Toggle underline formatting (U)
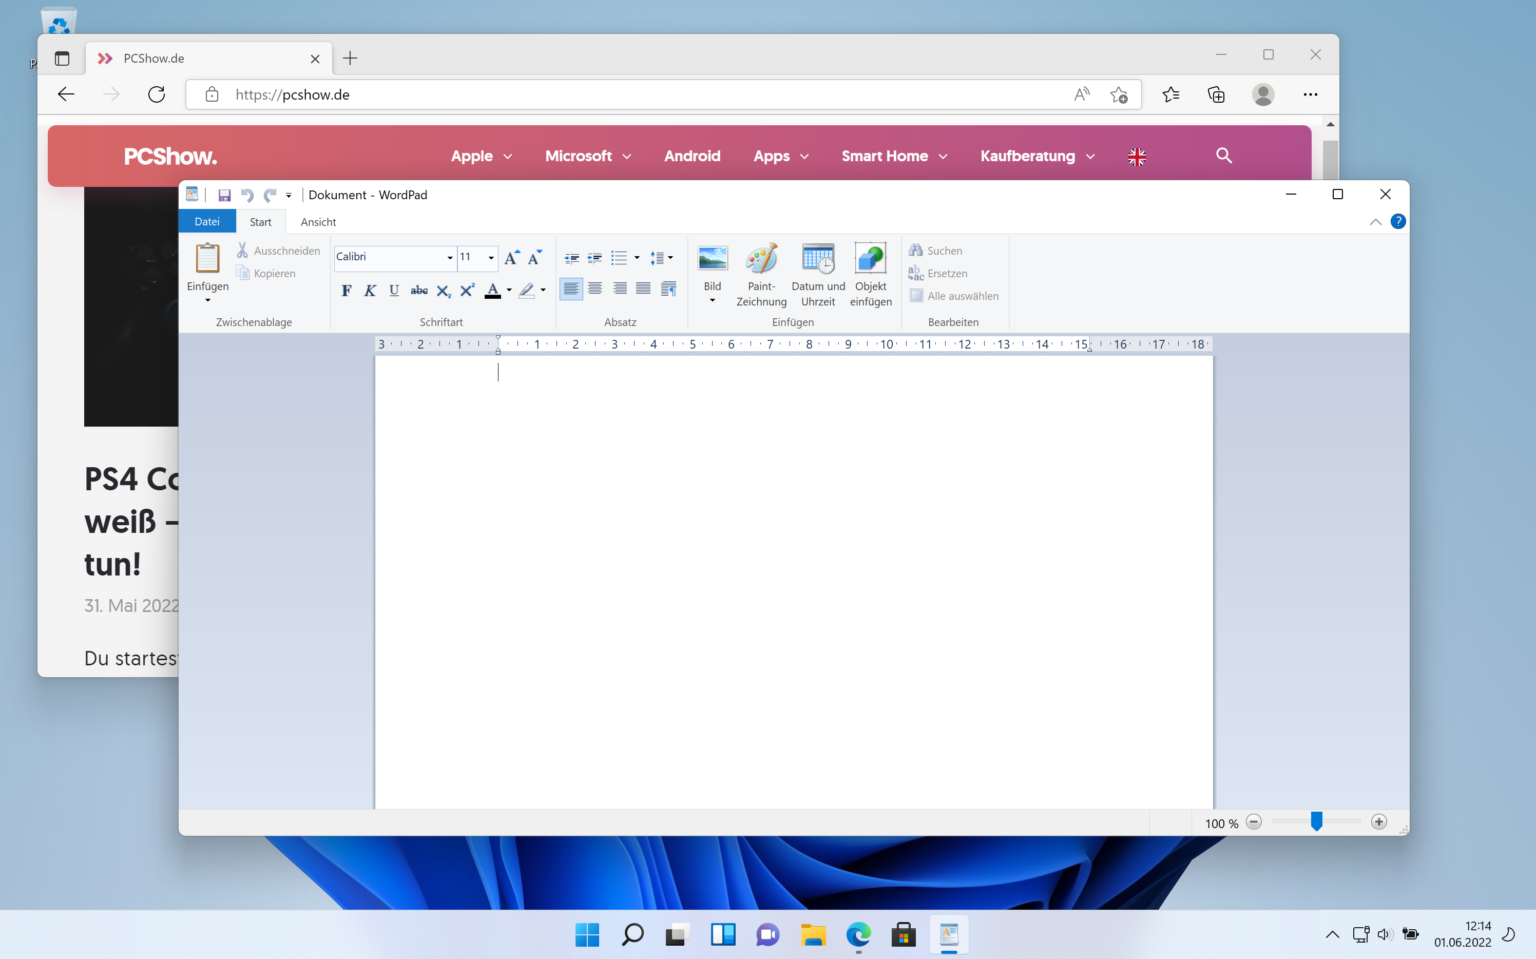Screen dimensions: 1536x959 coord(394,290)
